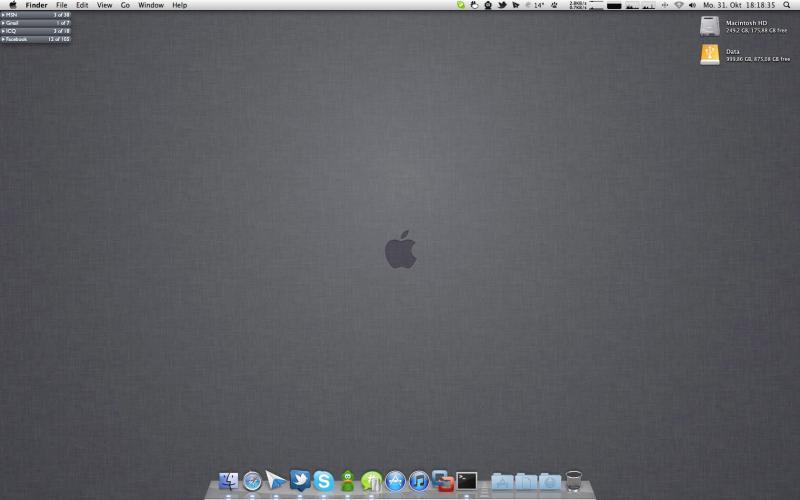Open the Documents folder stack in Dock

tap(526, 482)
